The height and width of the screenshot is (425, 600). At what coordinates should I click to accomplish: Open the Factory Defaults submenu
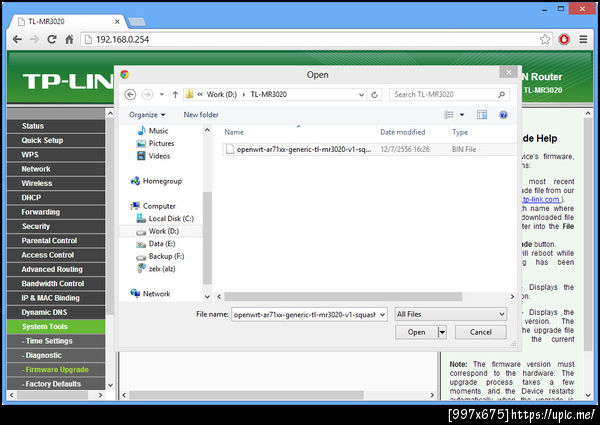pos(56,384)
